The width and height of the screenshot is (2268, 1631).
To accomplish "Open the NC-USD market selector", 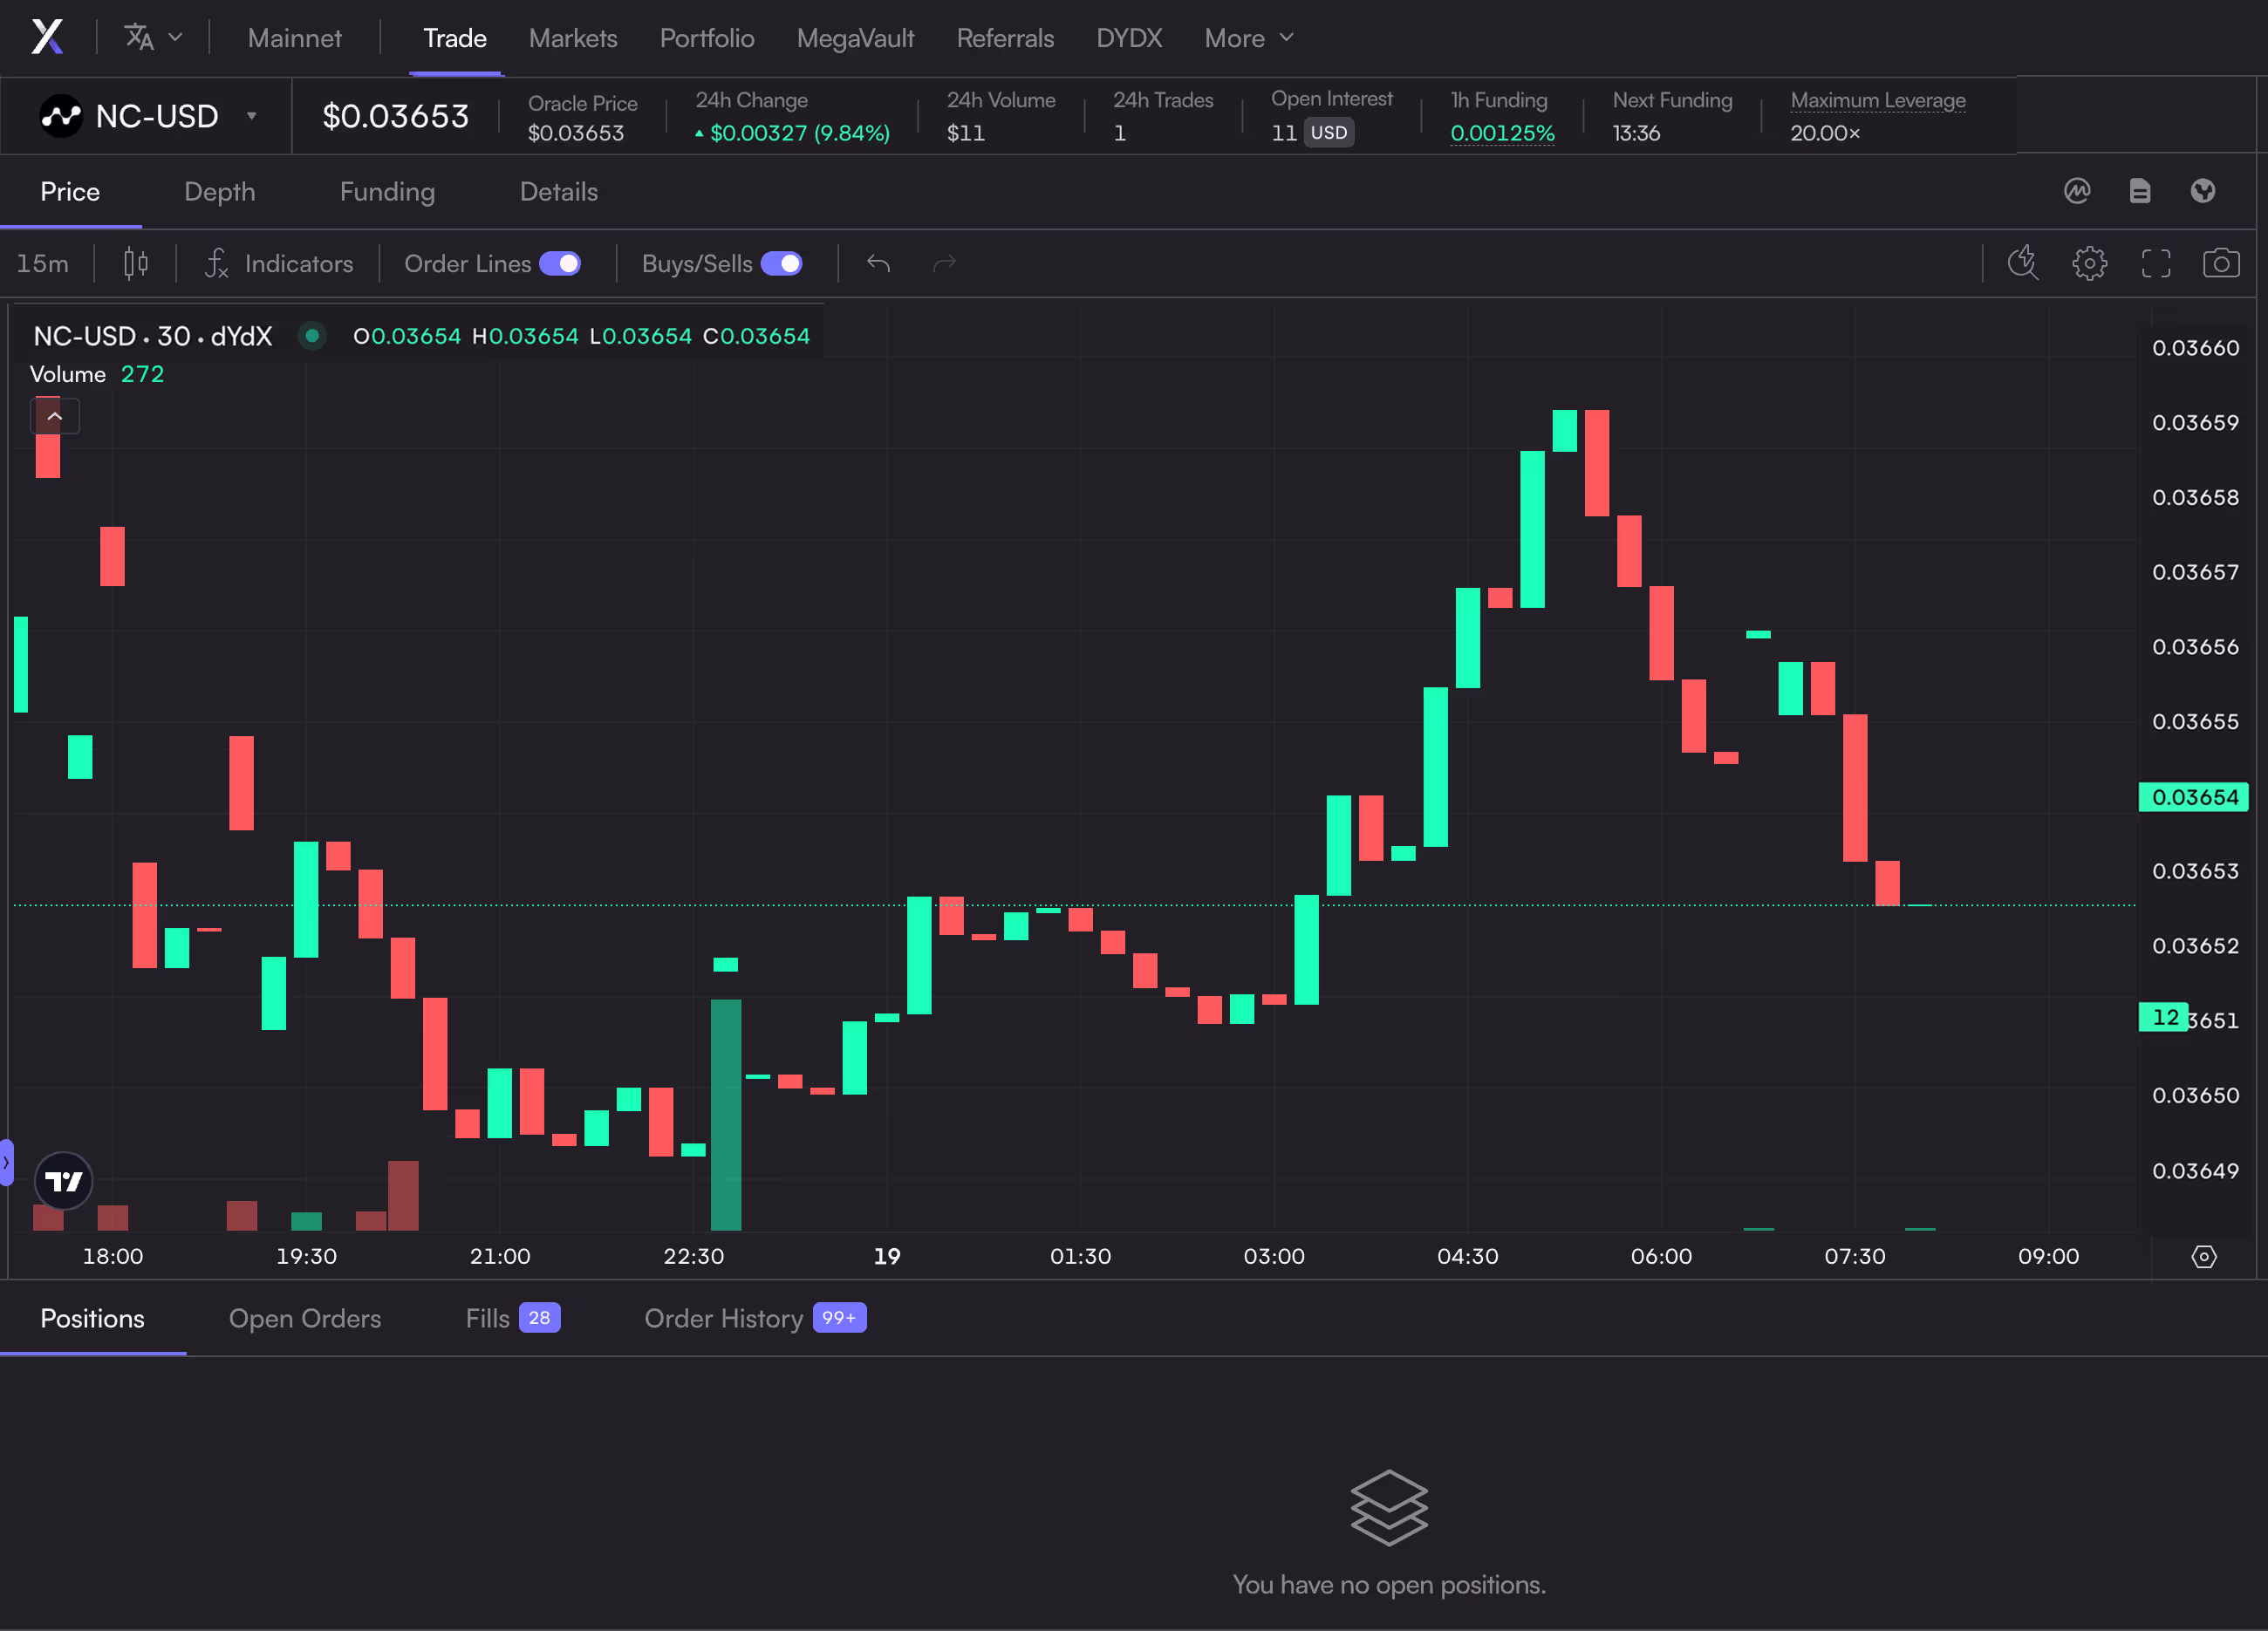I will point(148,116).
